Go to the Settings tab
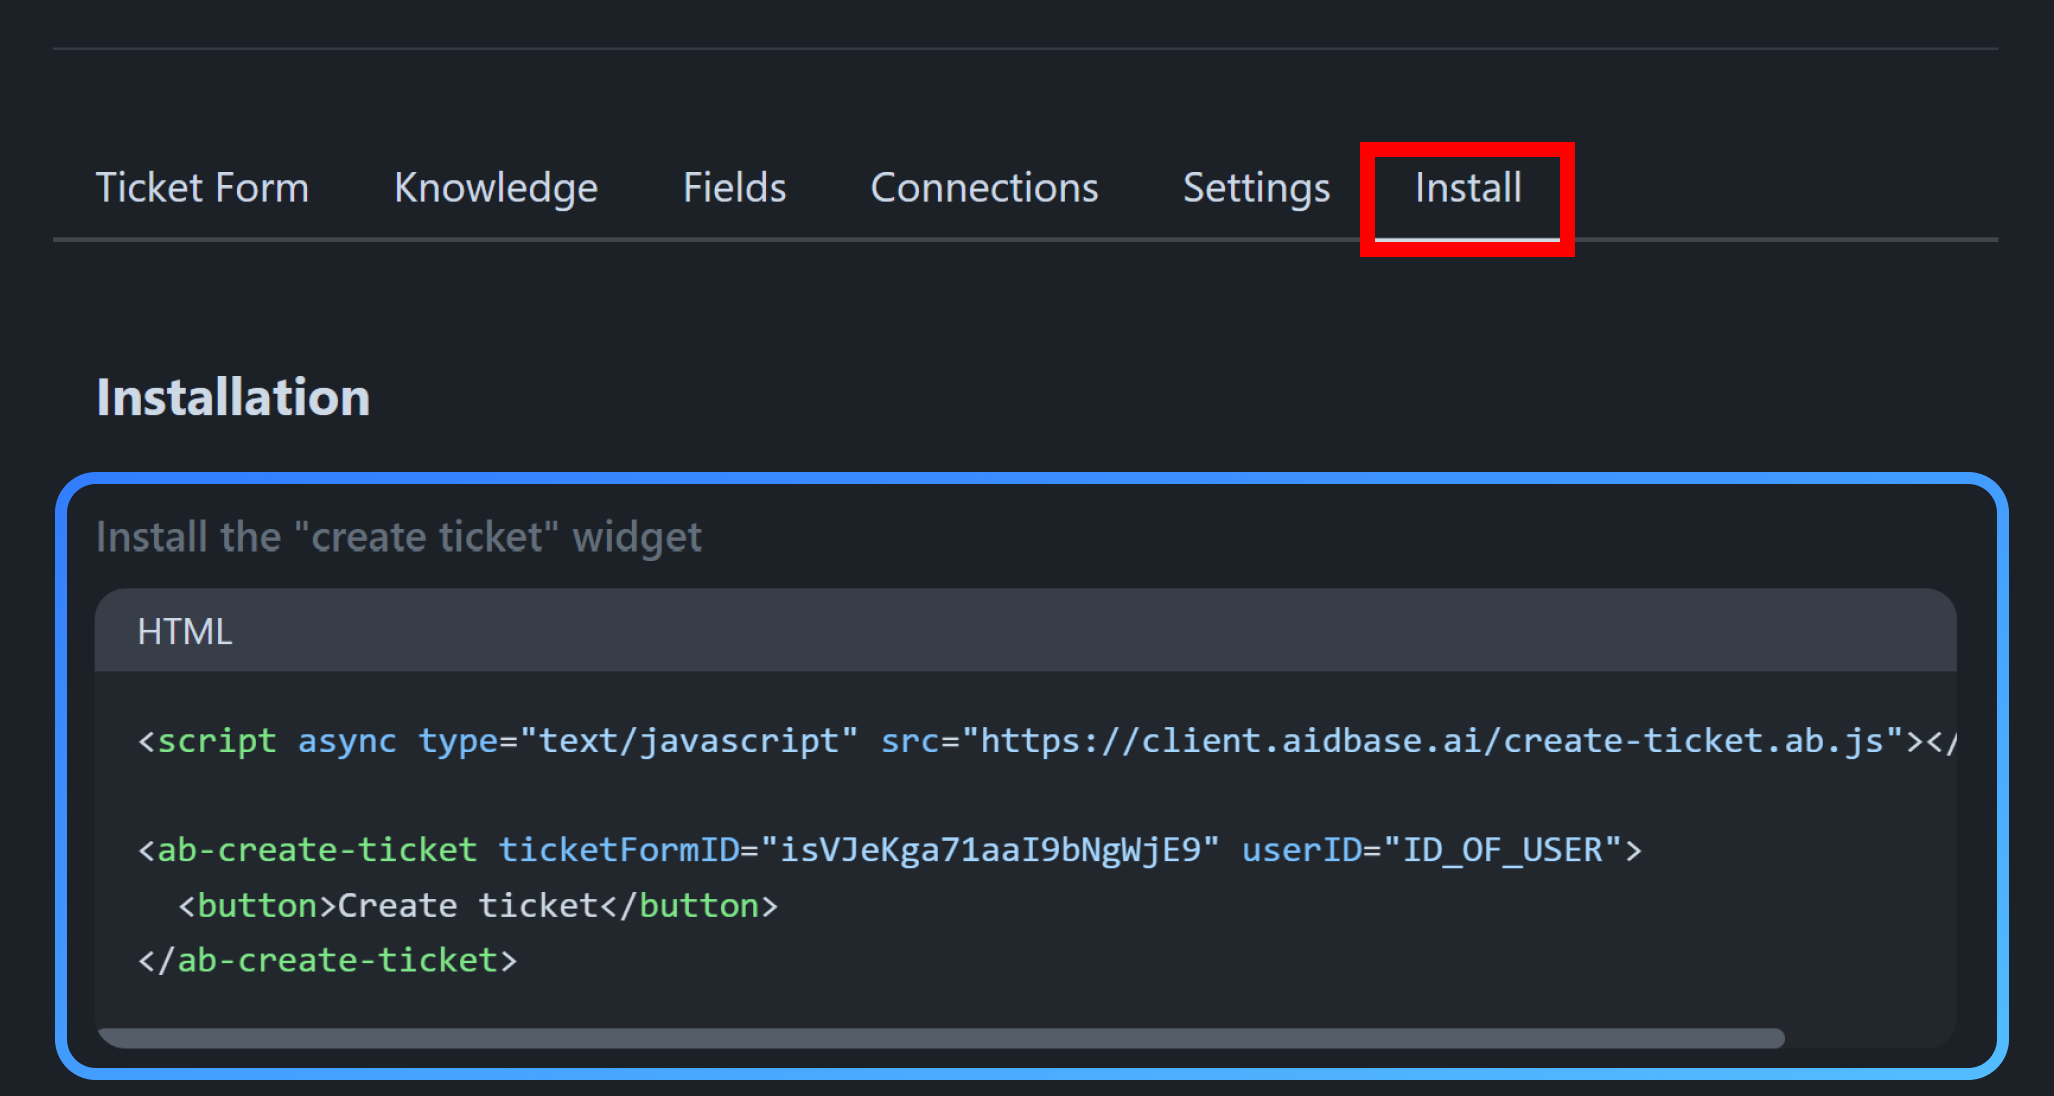Viewport: 2054px width, 1096px height. coord(1256,187)
